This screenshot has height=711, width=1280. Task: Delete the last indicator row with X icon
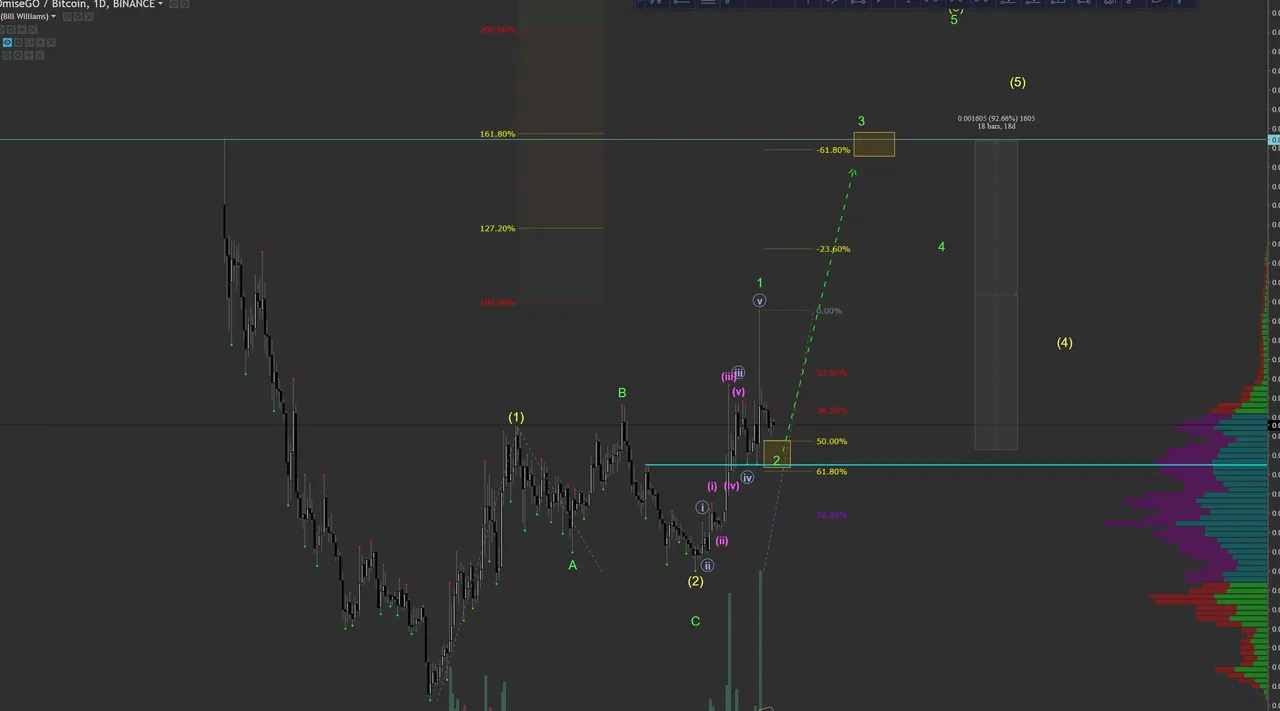click(x=40, y=55)
